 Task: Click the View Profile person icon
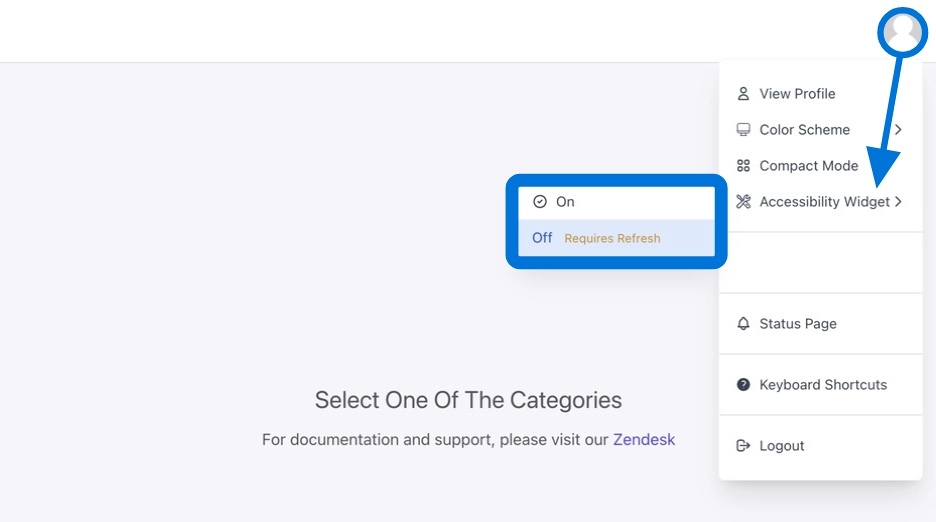tap(743, 94)
